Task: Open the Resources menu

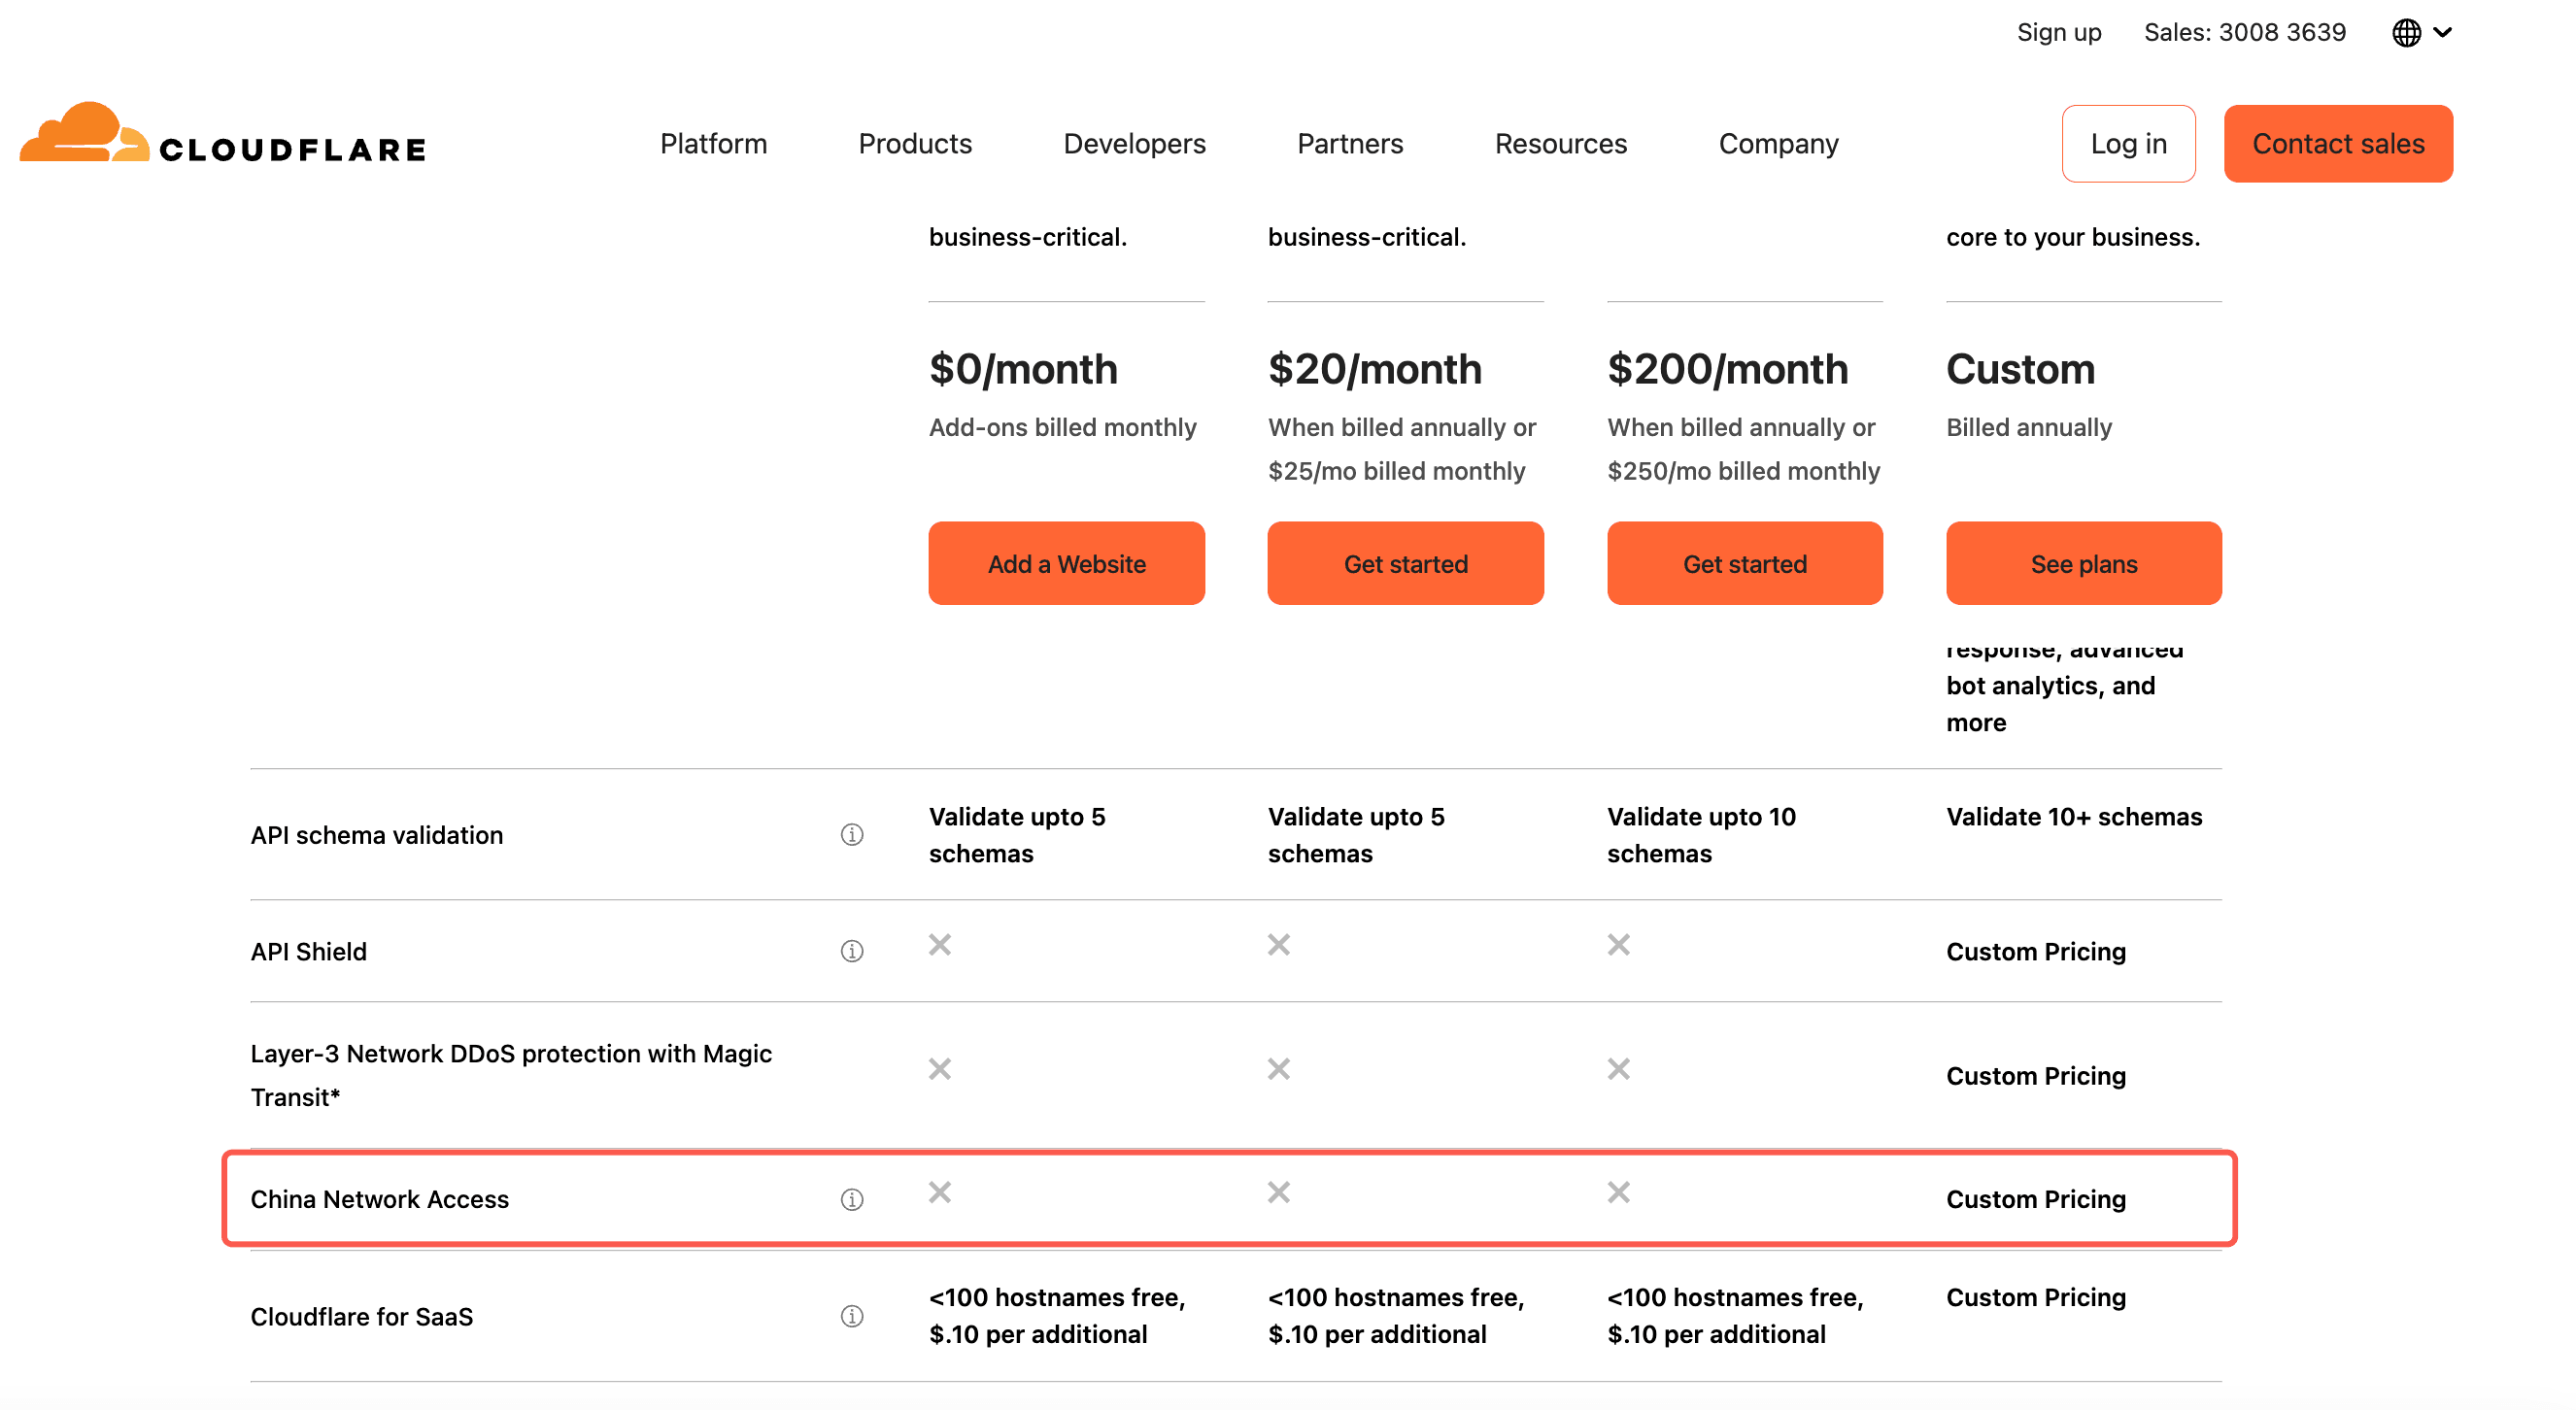Action: coord(1560,144)
